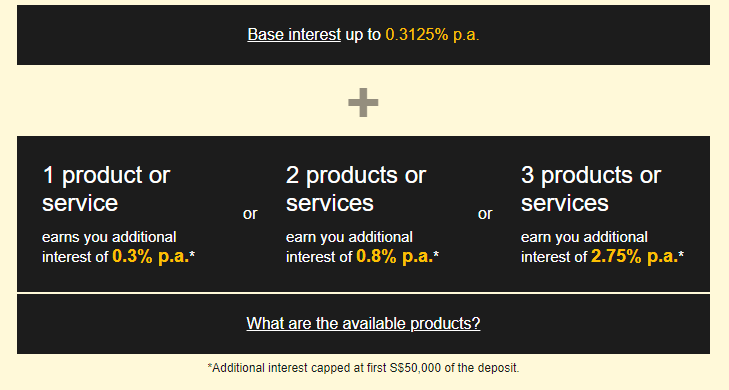
Task: Click the 2 products or services heading
Action: coord(356,189)
